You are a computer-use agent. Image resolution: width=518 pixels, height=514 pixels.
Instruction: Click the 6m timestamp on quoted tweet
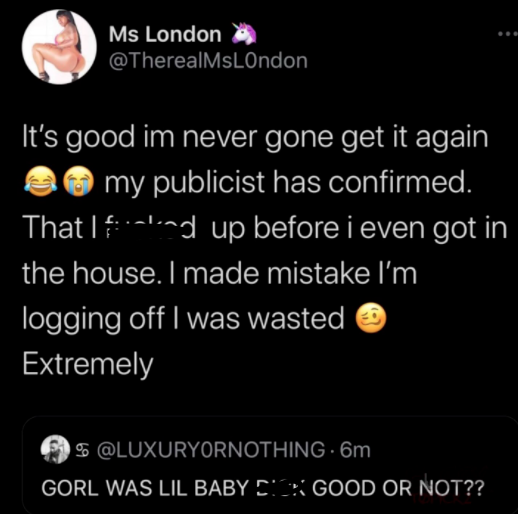pyautogui.click(x=355, y=450)
